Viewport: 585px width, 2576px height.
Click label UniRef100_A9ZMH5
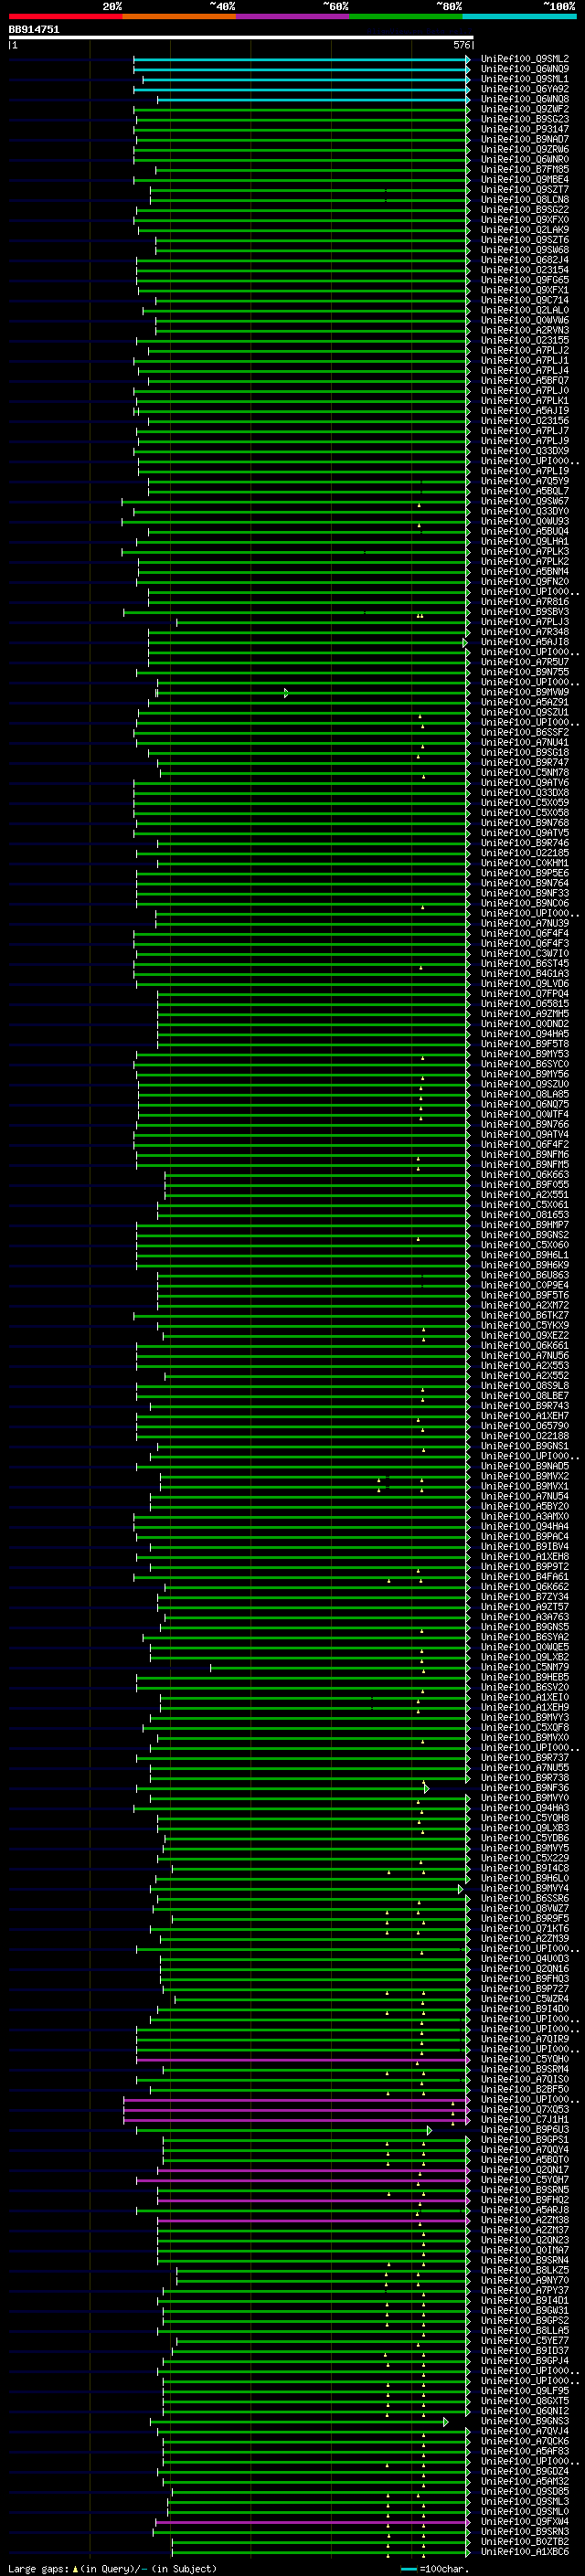525,1013
